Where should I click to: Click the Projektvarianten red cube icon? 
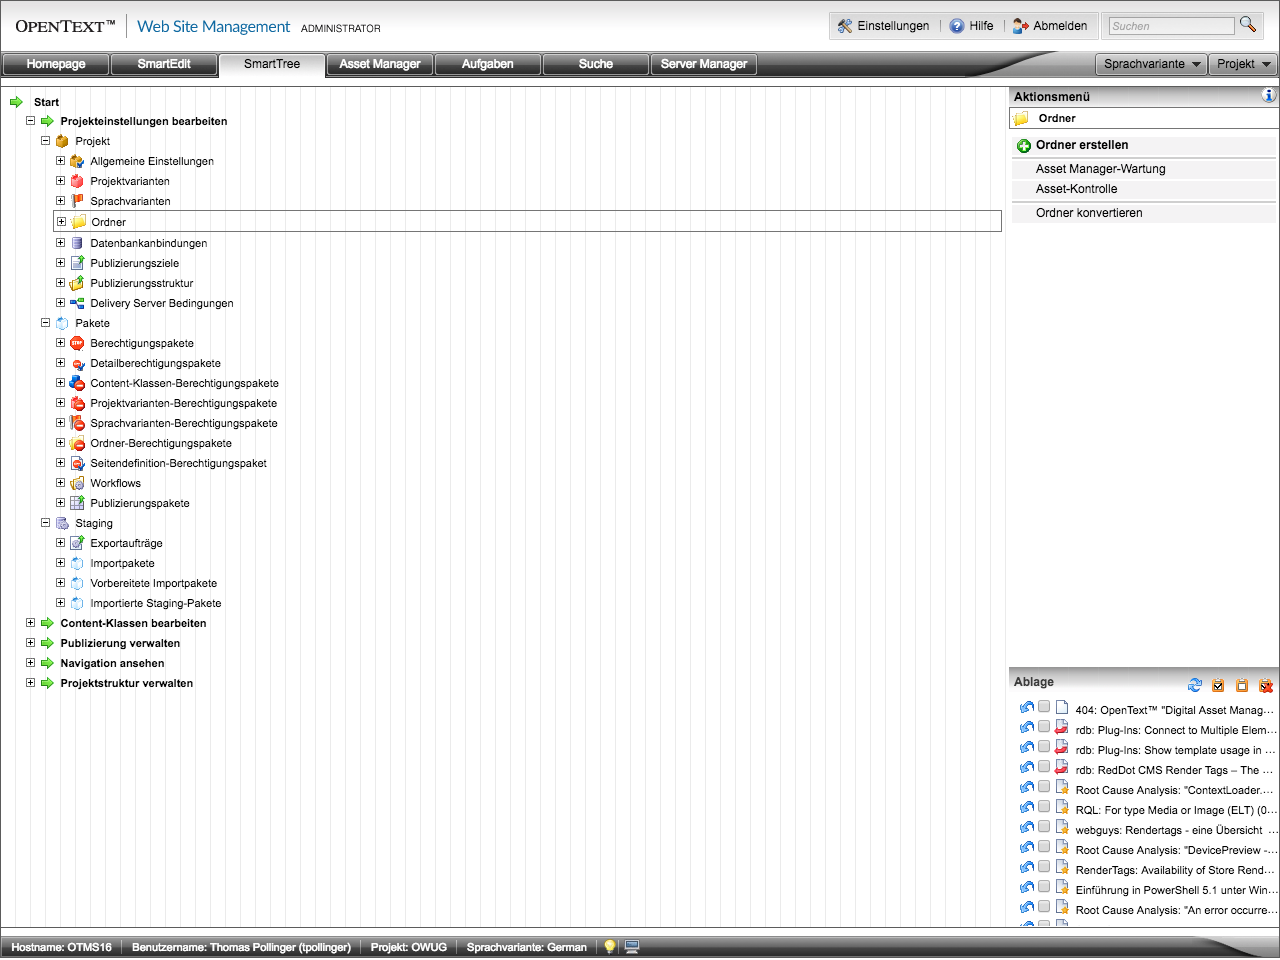click(x=77, y=181)
